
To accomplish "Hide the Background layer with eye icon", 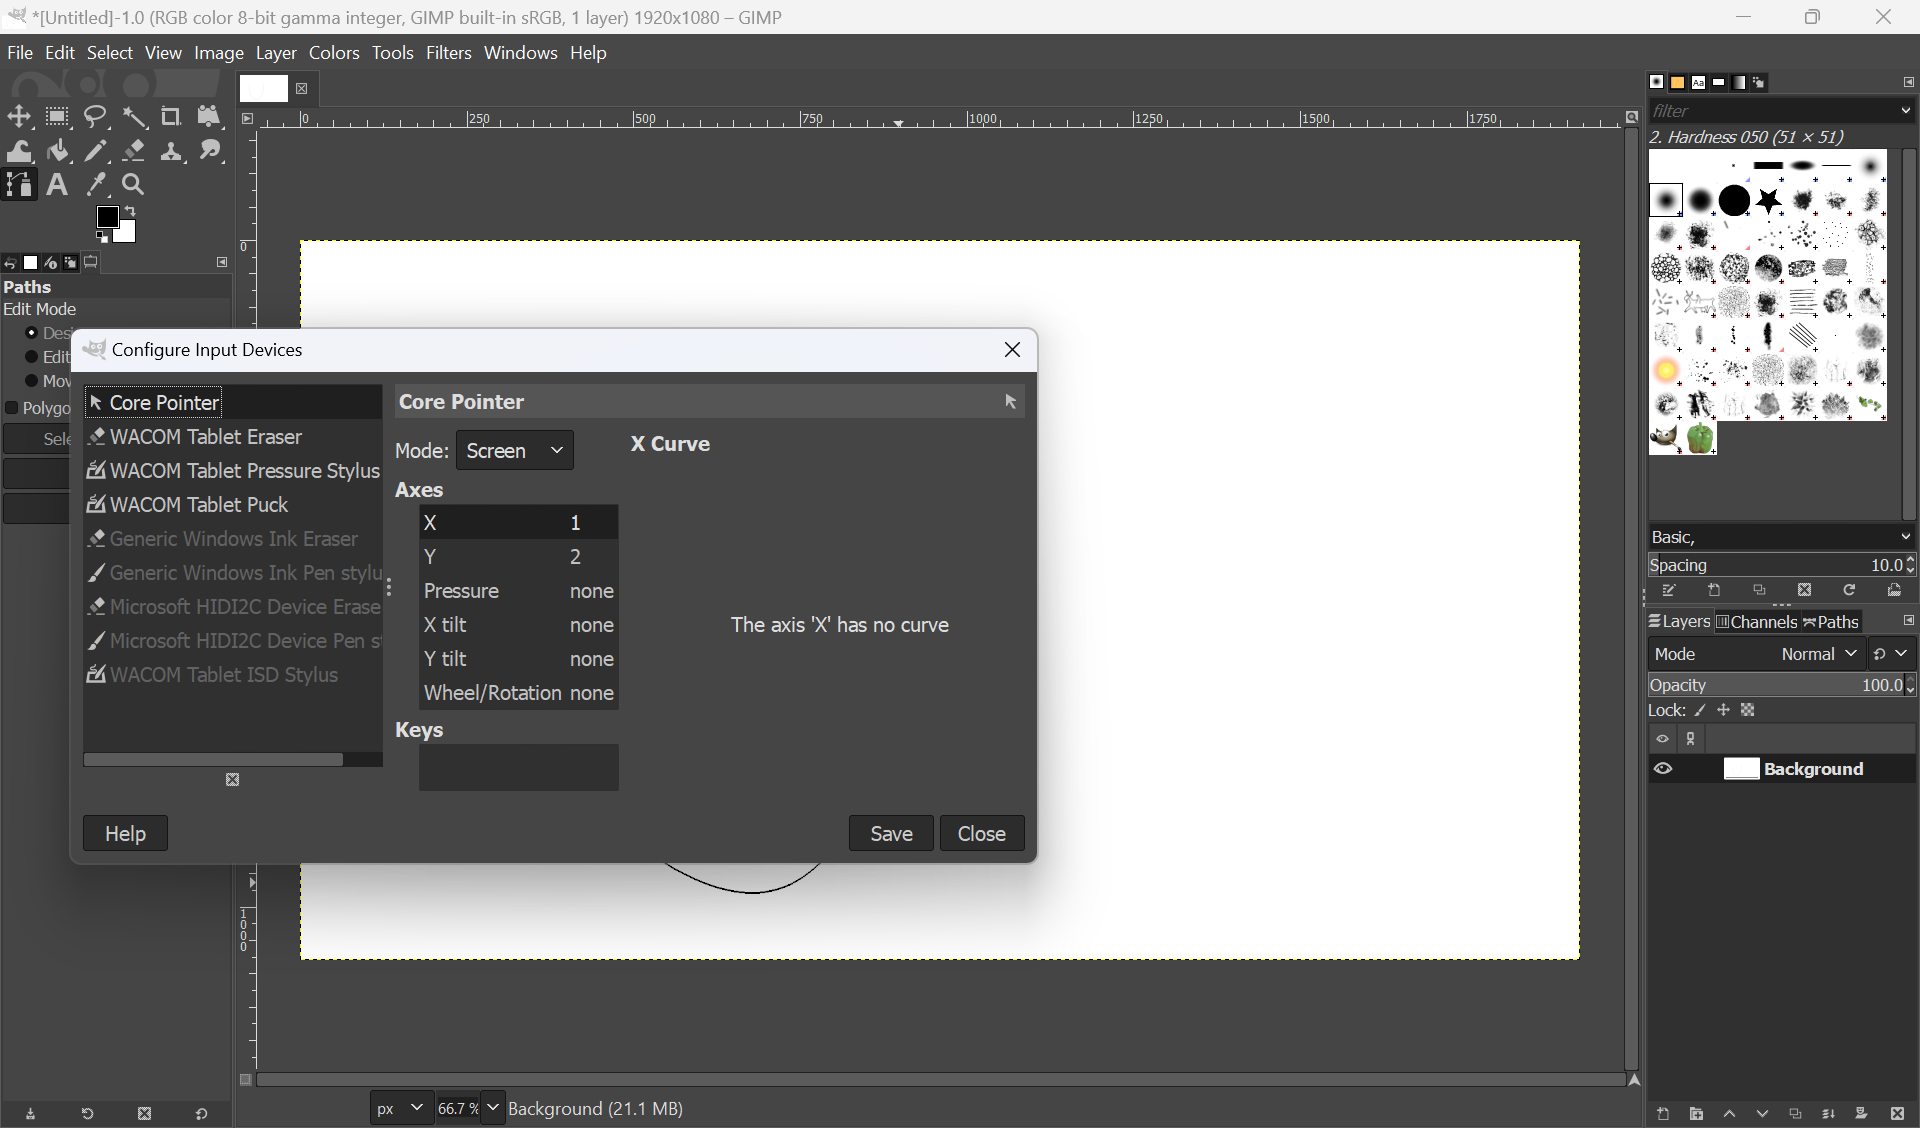I will pyautogui.click(x=1663, y=769).
